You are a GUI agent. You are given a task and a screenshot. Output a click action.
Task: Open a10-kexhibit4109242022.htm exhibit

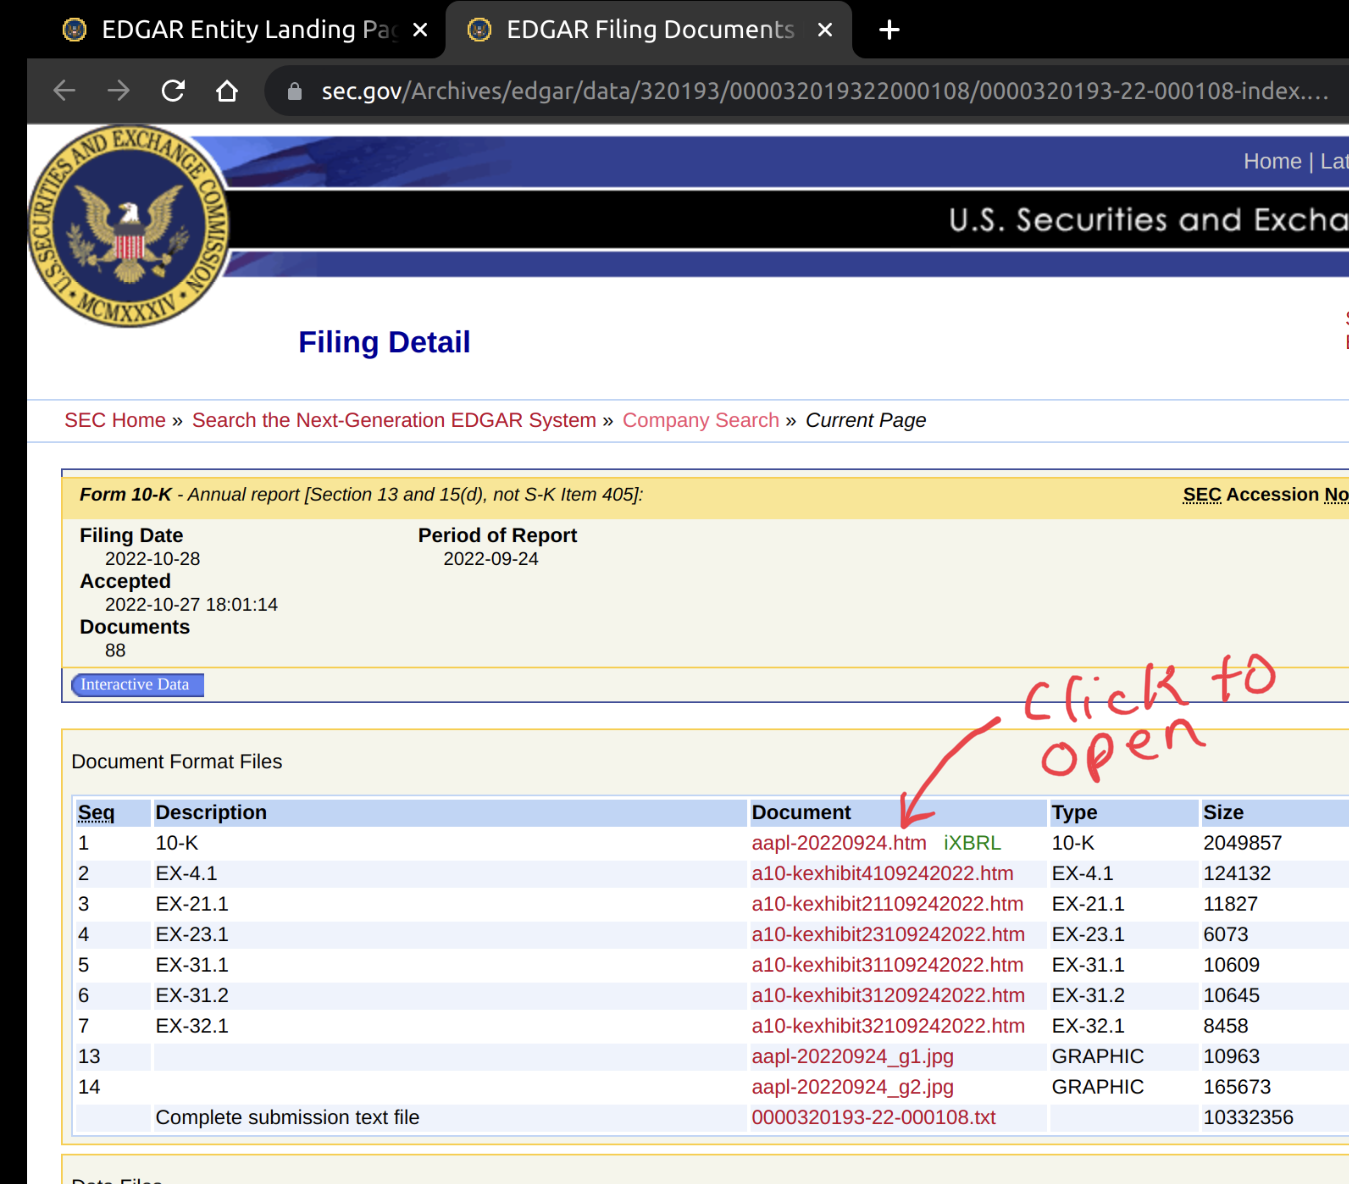pos(882,873)
